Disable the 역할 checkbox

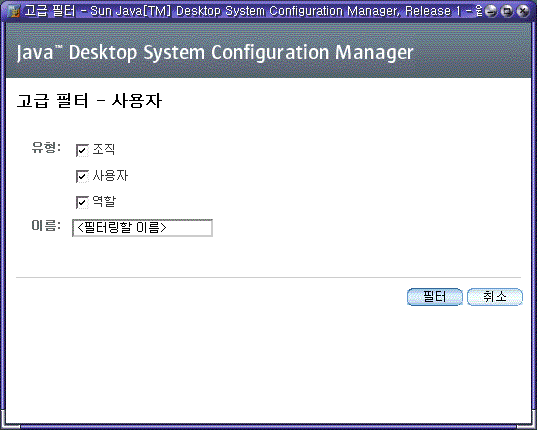pos(82,202)
